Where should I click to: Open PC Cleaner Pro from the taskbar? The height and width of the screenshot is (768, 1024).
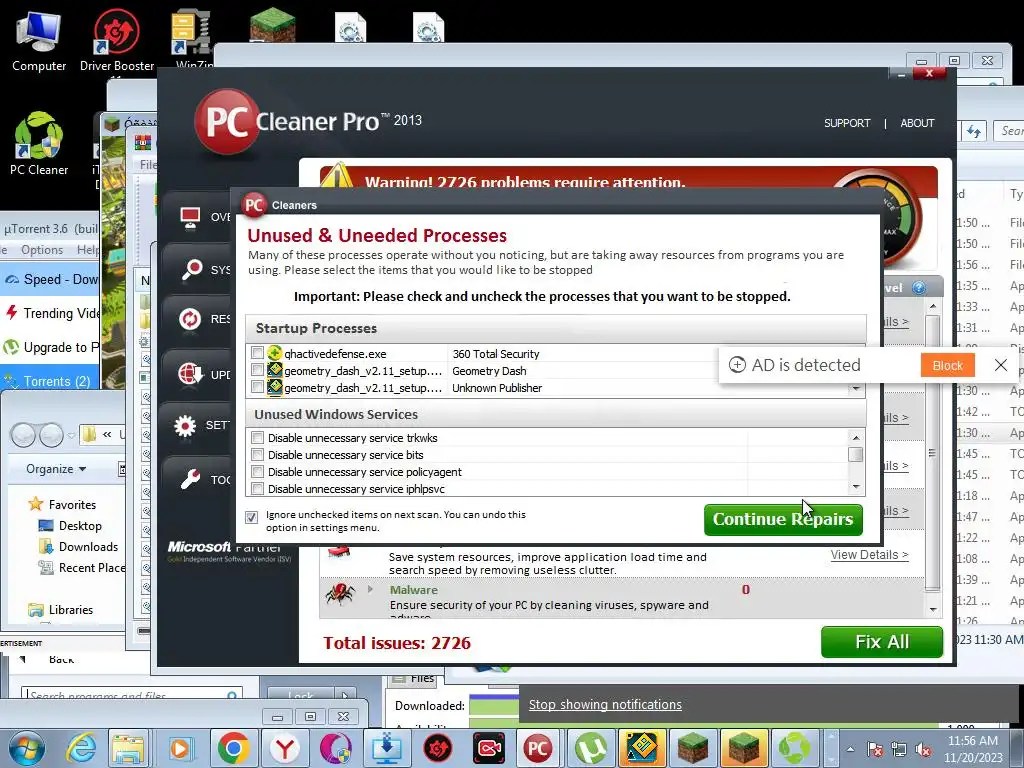(x=537, y=748)
